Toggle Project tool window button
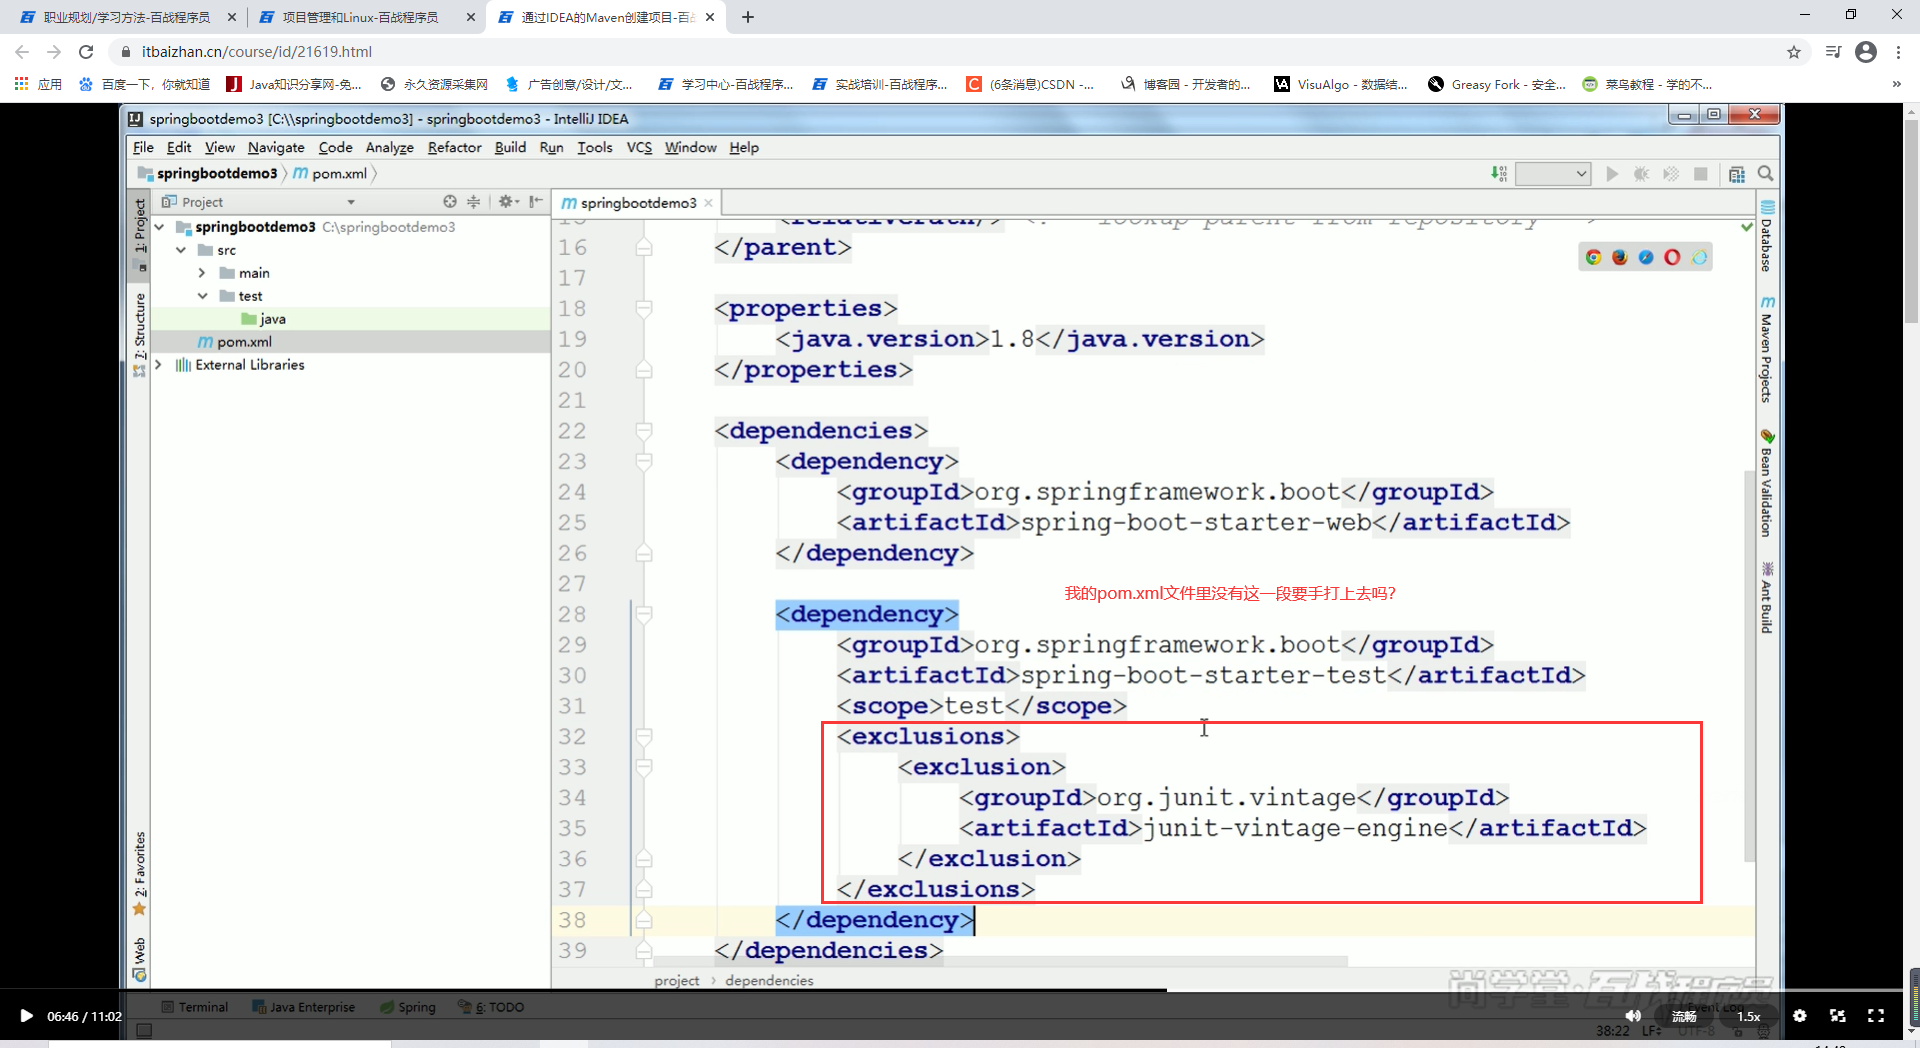This screenshot has height=1048, width=1920. 140,234
